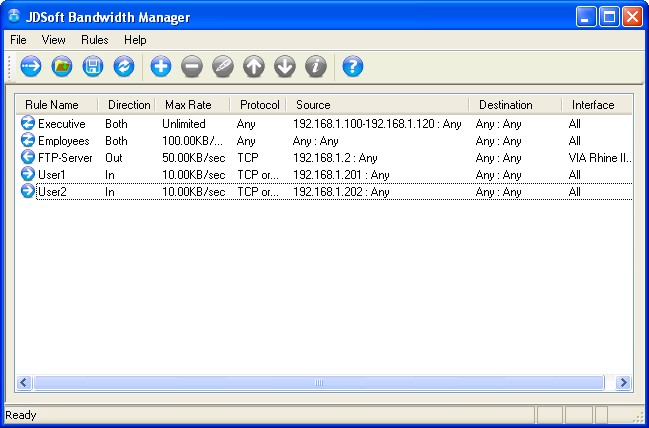
Task: Click the Max Rate column header
Action: point(190,105)
